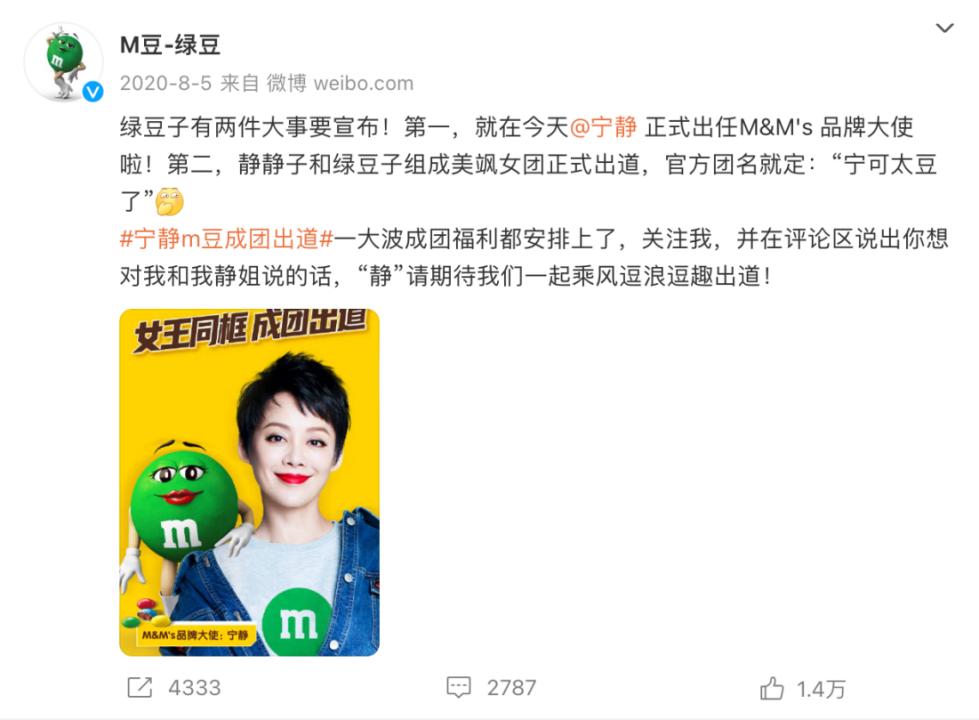Like the post with thumbs-up icon
The height and width of the screenshot is (720, 979).
point(772,688)
